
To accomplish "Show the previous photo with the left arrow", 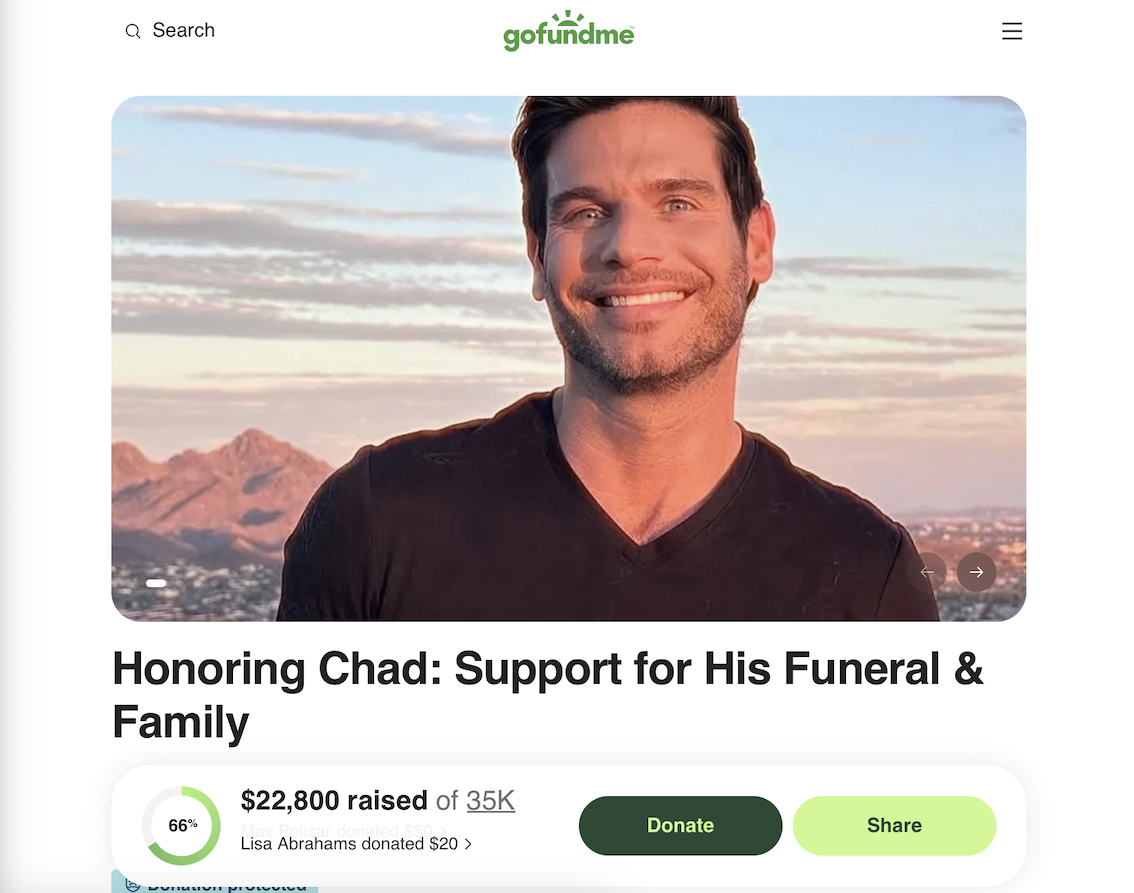I will (927, 572).
